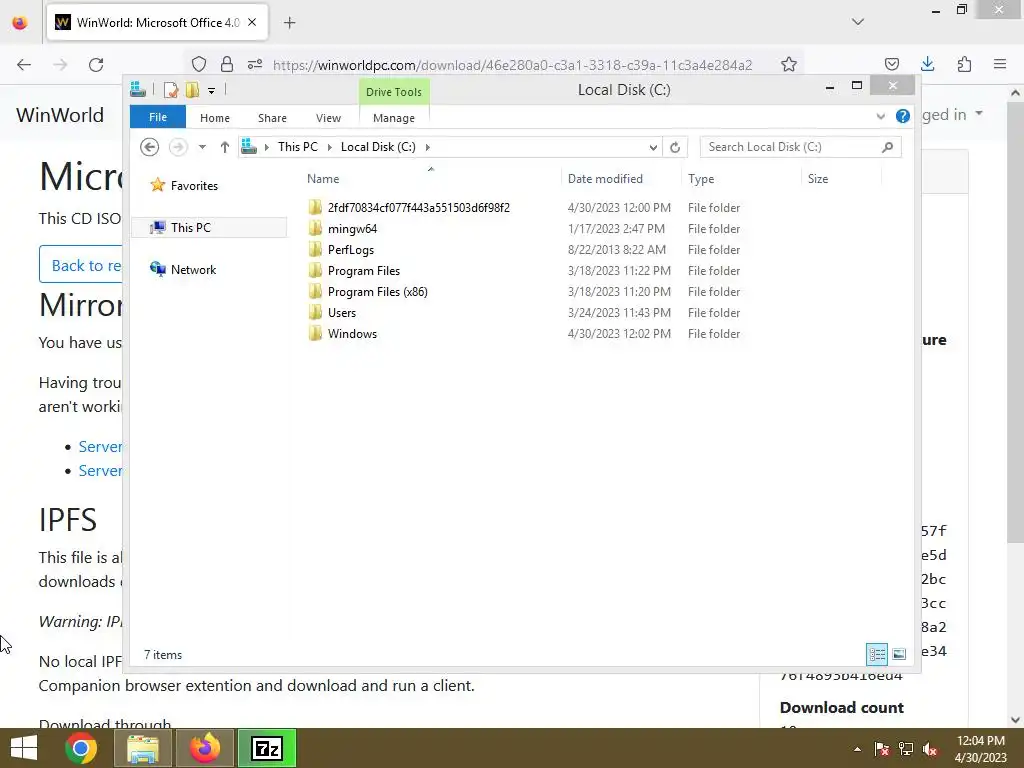Click the site padlock security icon
This screenshot has height=768, width=1024.
click(227, 64)
